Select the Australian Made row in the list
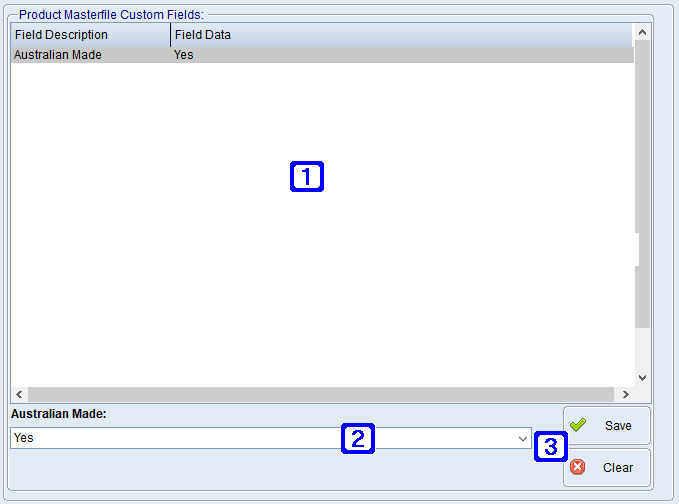 [x=58, y=55]
